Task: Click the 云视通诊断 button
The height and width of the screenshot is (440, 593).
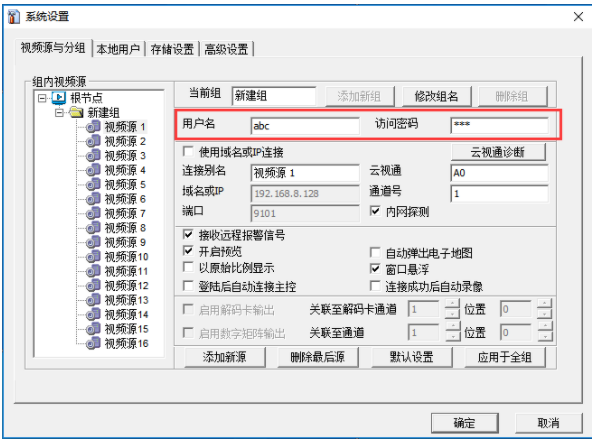Action: click(498, 152)
